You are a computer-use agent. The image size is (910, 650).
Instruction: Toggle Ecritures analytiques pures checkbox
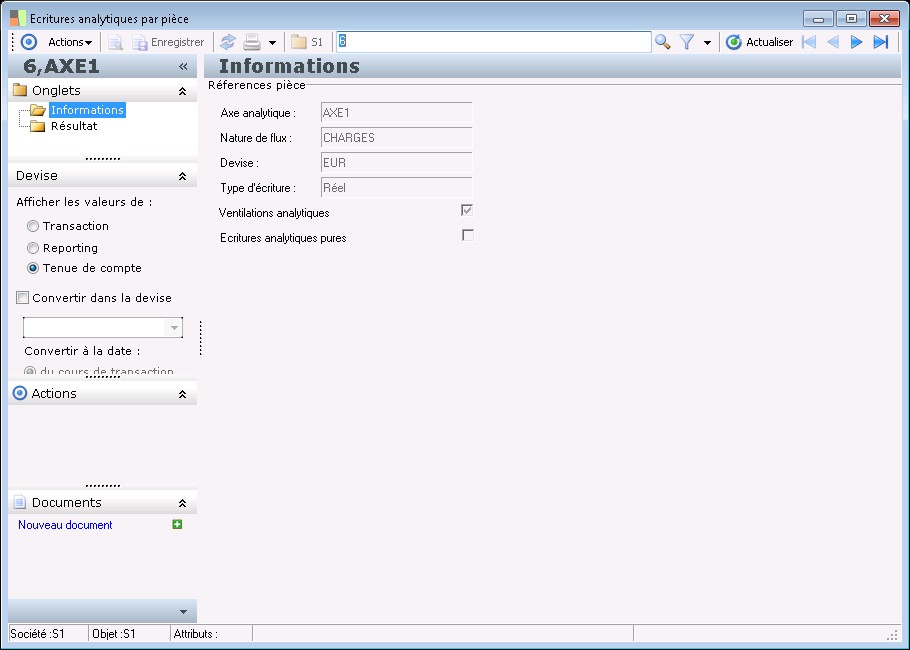coord(467,235)
